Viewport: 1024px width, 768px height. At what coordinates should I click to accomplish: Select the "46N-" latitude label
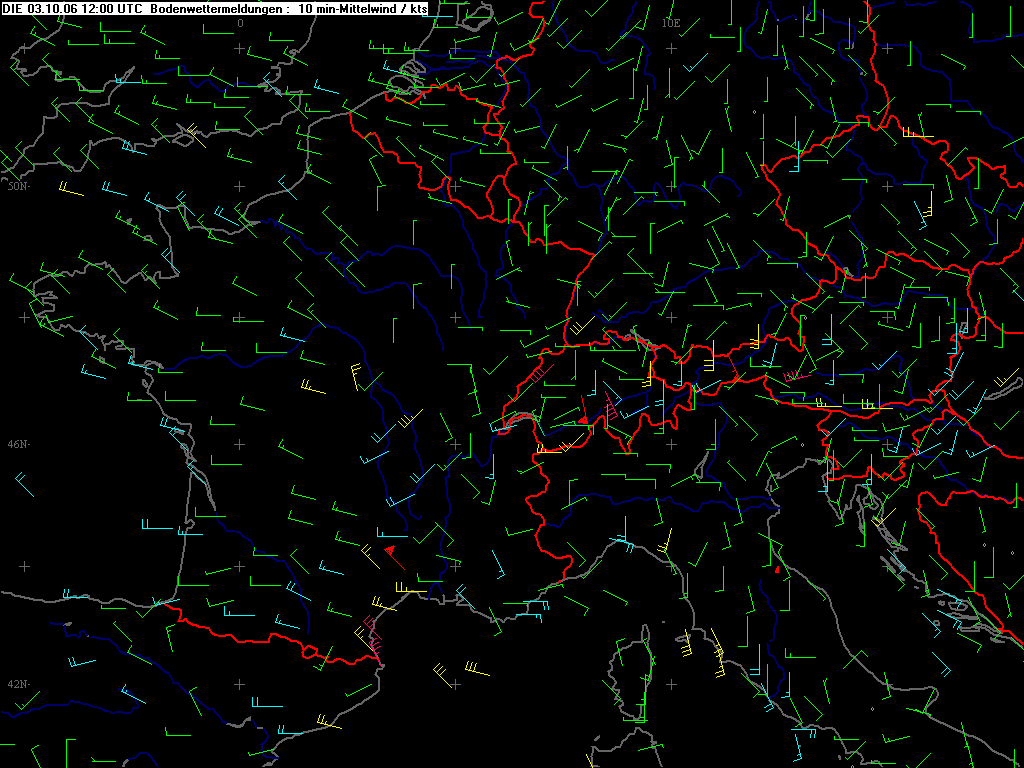[18, 444]
